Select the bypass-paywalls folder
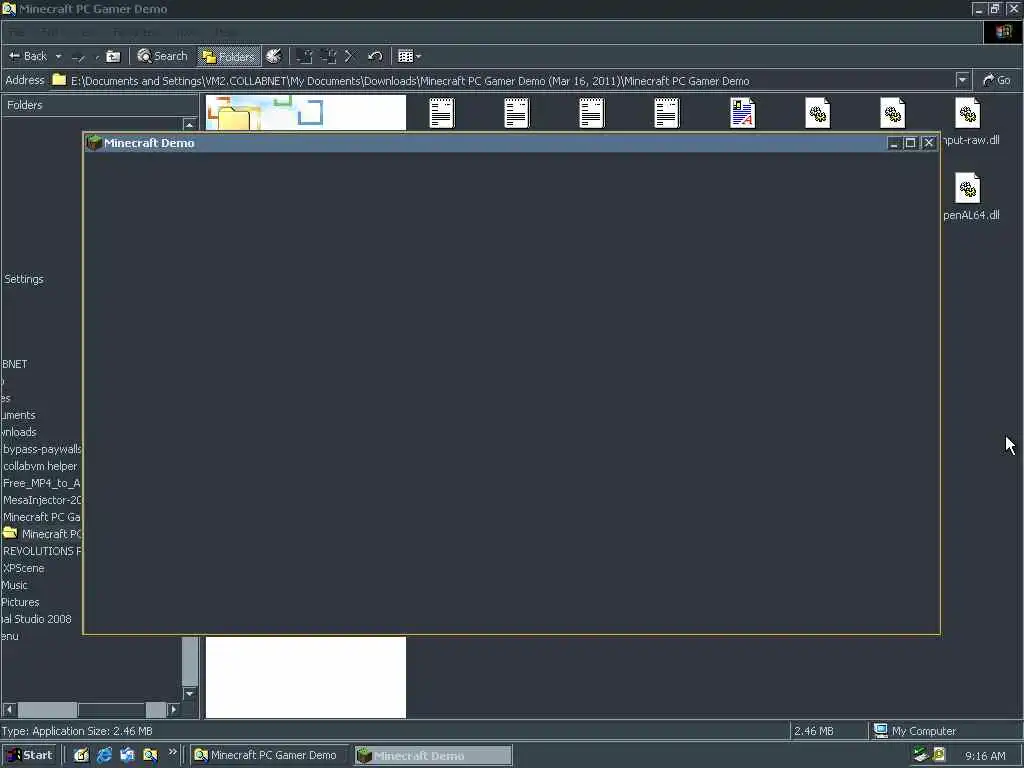 click(42, 449)
